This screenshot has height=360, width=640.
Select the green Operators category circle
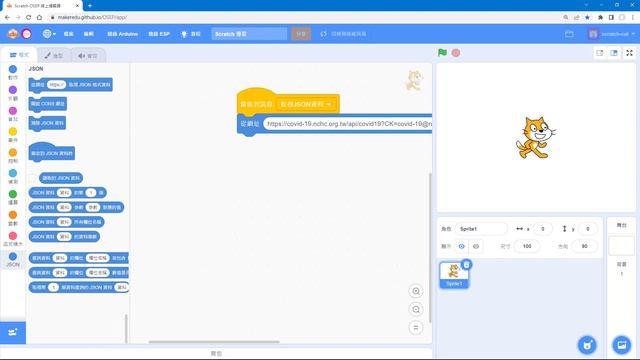click(13, 194)
